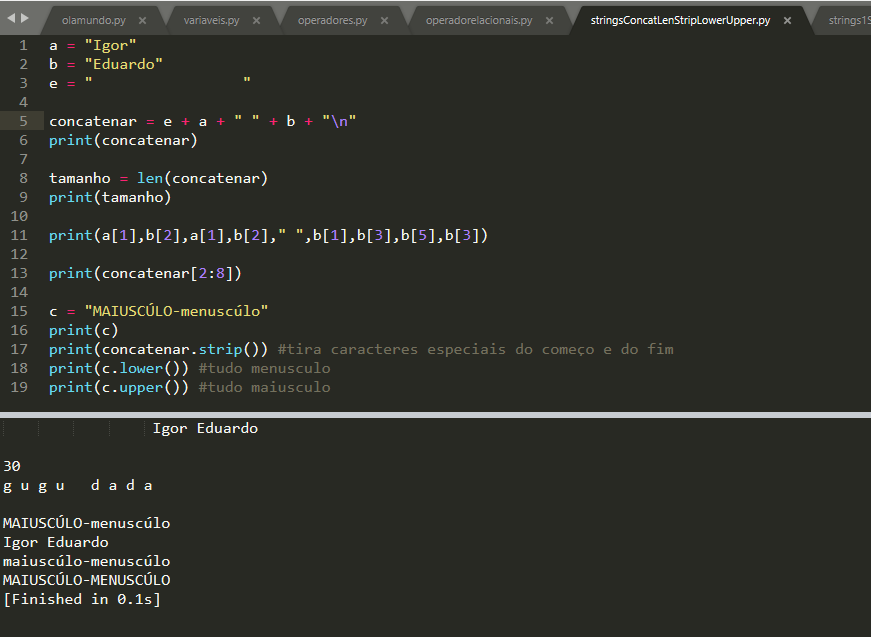Image resolution: width=871 pixels, height=637 pixels.
Task: Click the X on the strings19 tab
Action: click(x=868, y=18)
